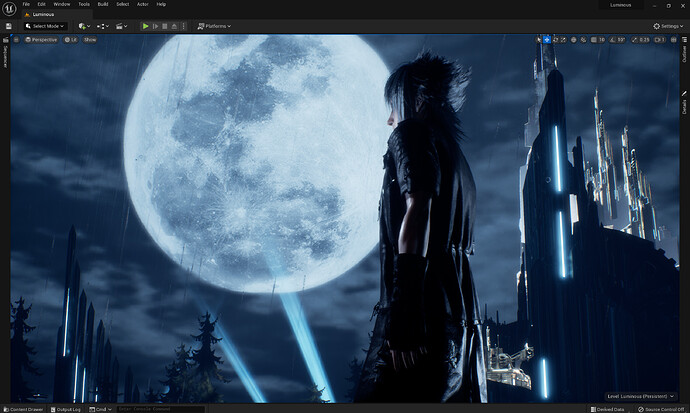
Task: Adjust camera speed setting 1
Action: pyautogui.click(x=660, y=40)
